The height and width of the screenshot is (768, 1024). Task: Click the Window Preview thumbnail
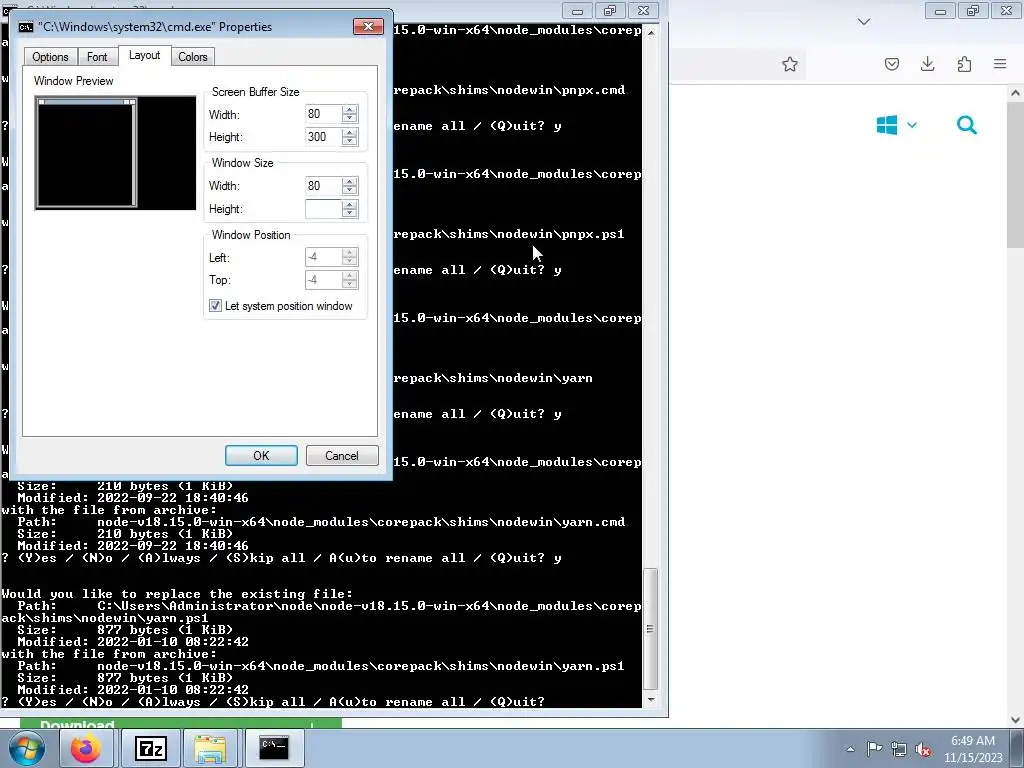[x=115, y=153]
